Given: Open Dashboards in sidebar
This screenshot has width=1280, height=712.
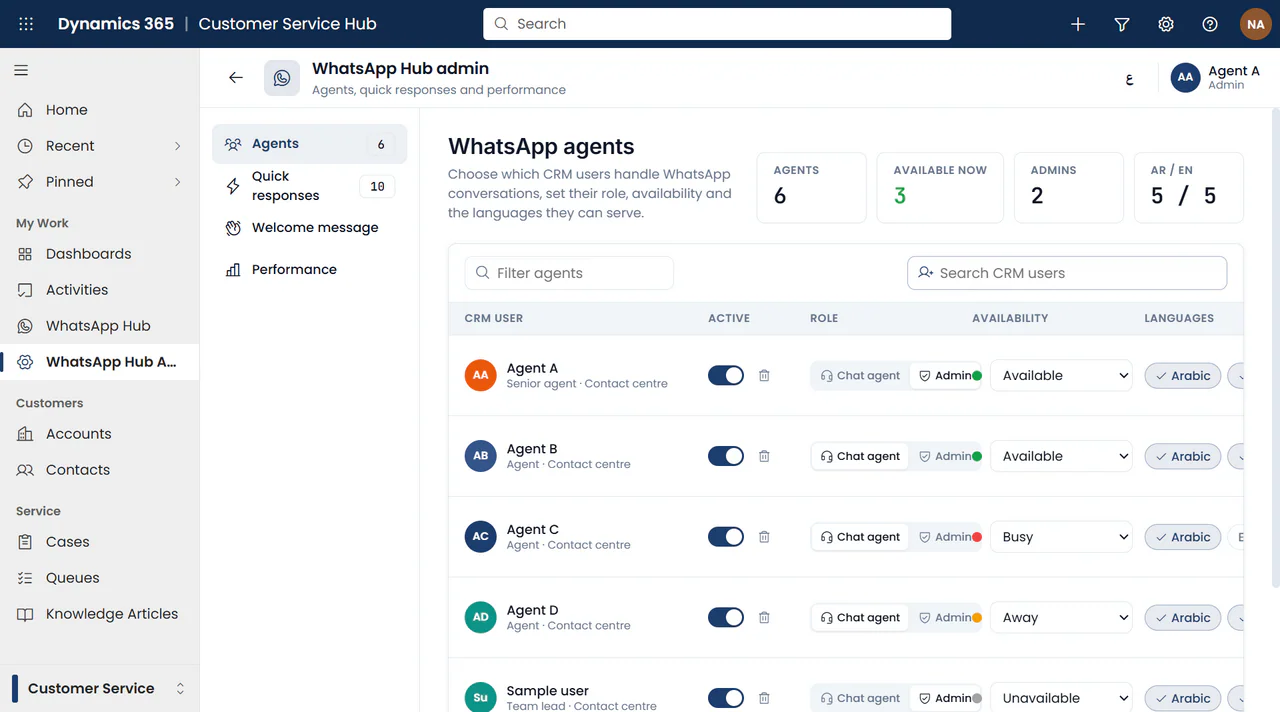Looking at the screenshot, I should coord(100,254).
